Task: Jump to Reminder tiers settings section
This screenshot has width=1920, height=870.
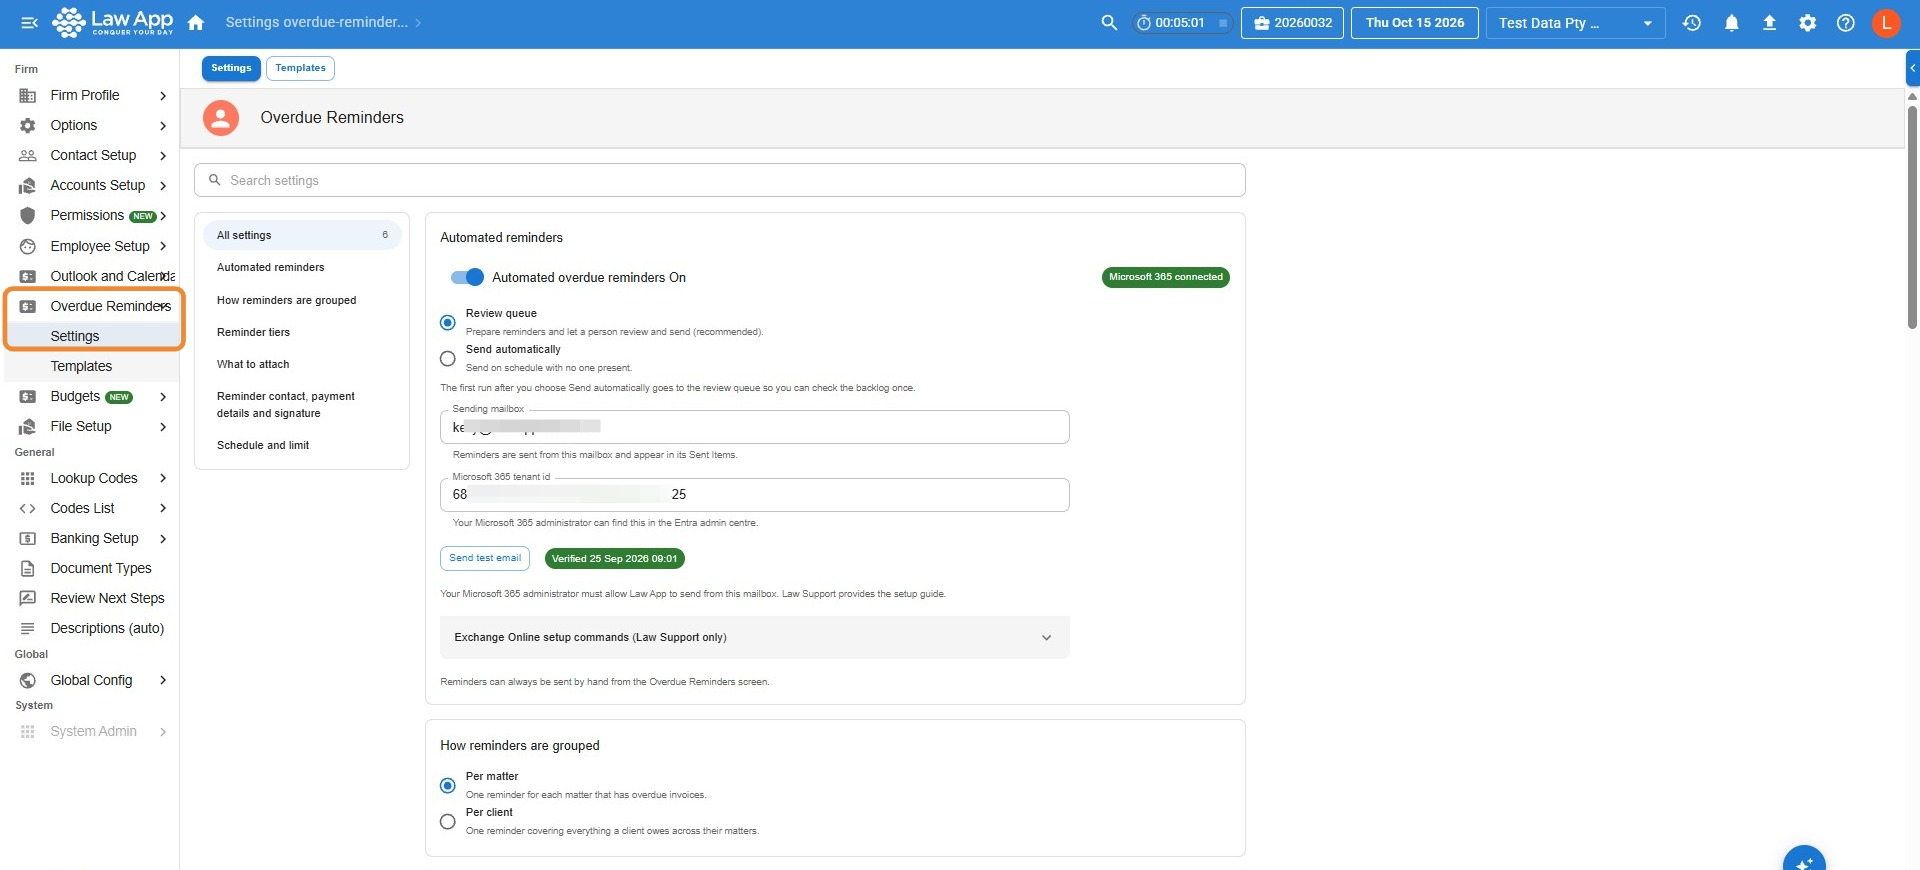Action: tap(253, 332)
